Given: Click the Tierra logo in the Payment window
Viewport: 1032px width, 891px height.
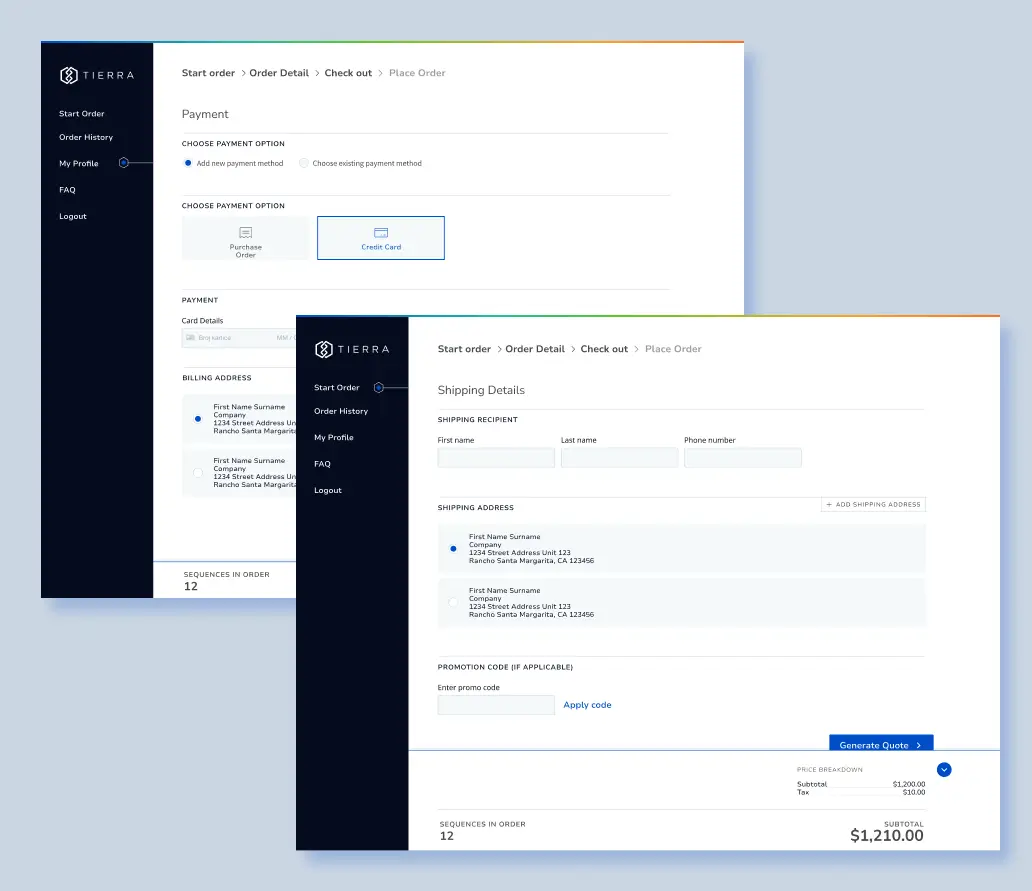Looking at the screenshot, I should tap(97, 75).
